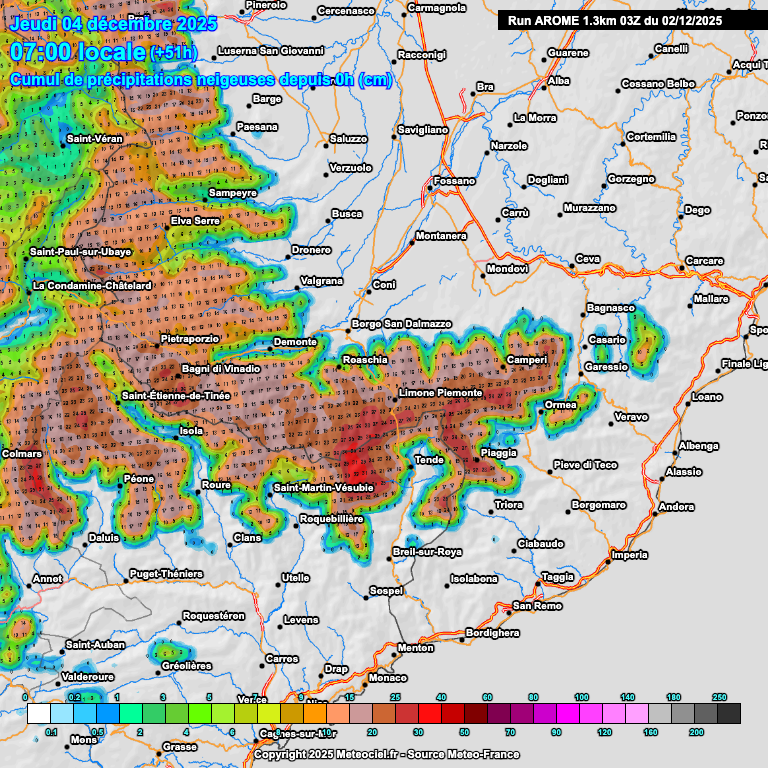This screenshot has height=768, width=768.
Task: Select the bright red legend swatch labeled 40
Action: (x=429, y=713)
